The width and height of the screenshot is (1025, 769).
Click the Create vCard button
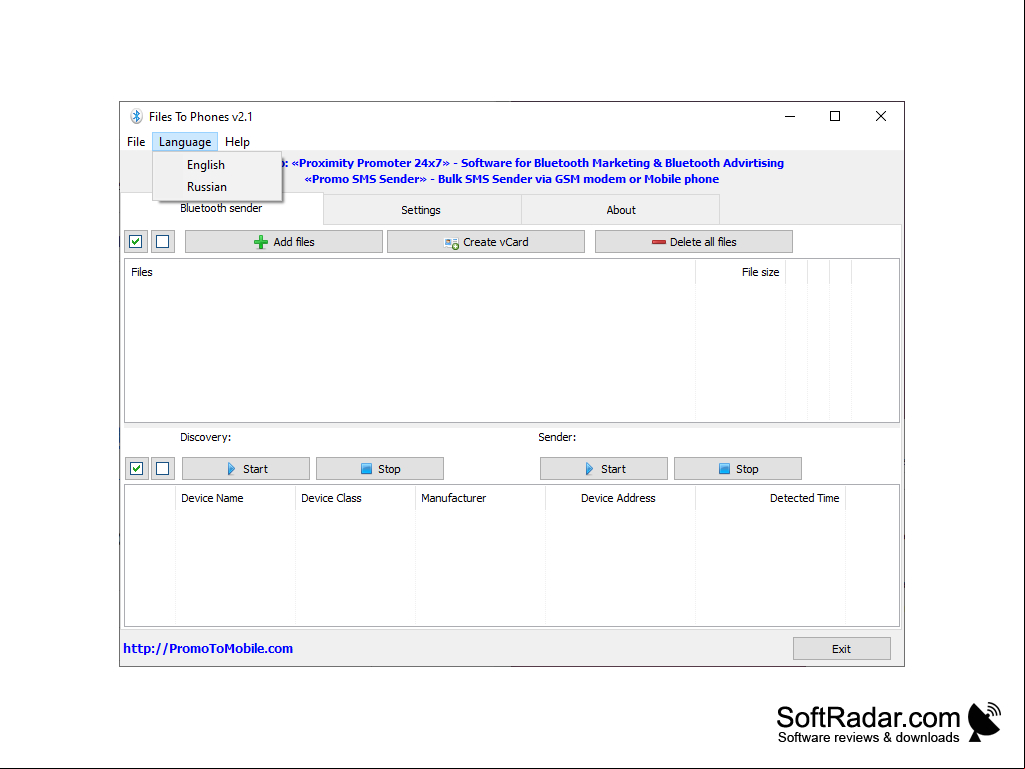click(x=486, y=241)
